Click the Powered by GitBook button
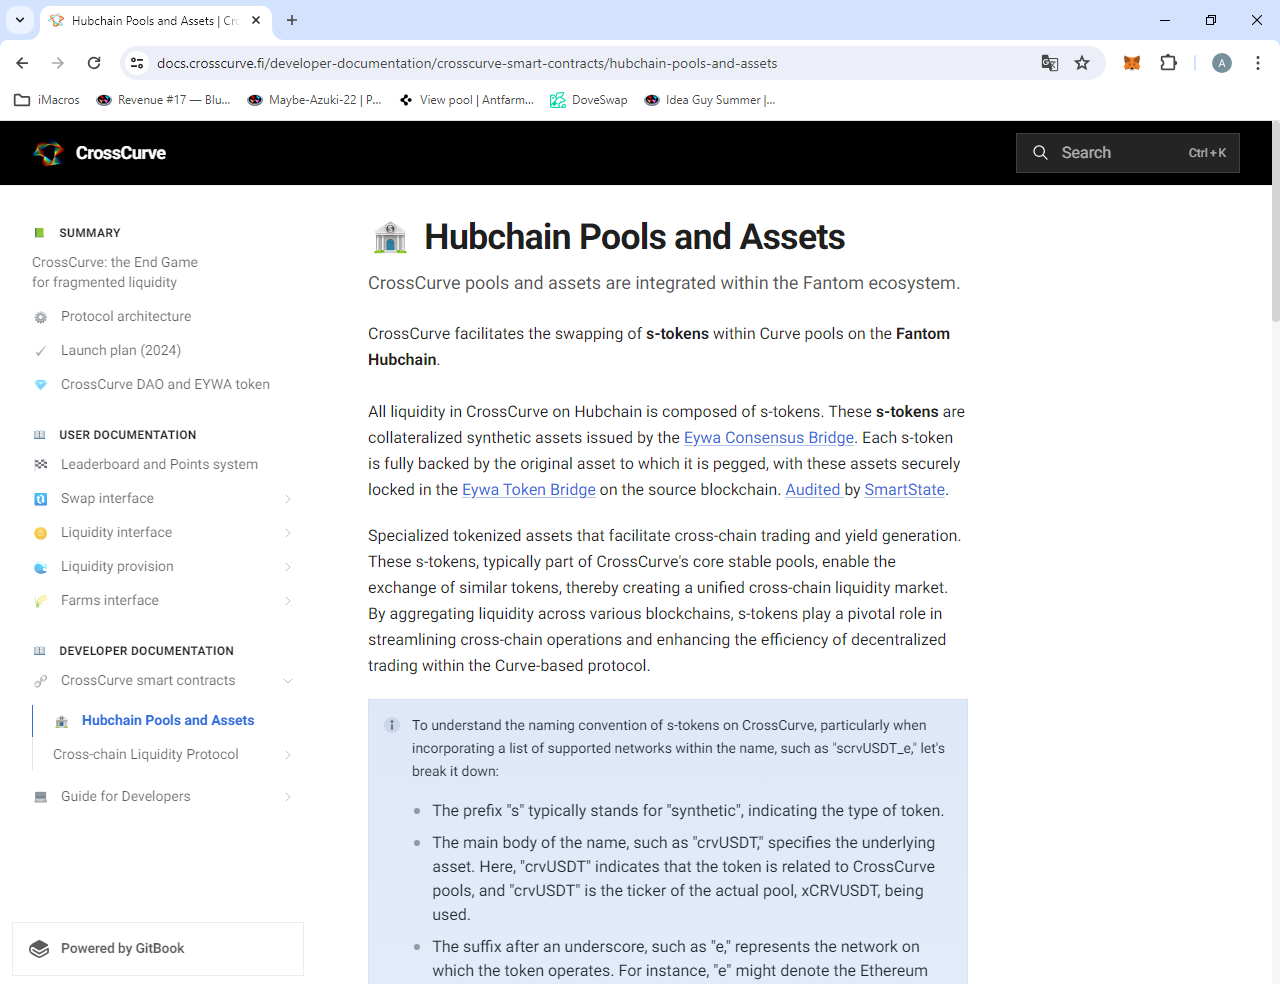This screenshot has width=1280, height=984. click(158, 949)
